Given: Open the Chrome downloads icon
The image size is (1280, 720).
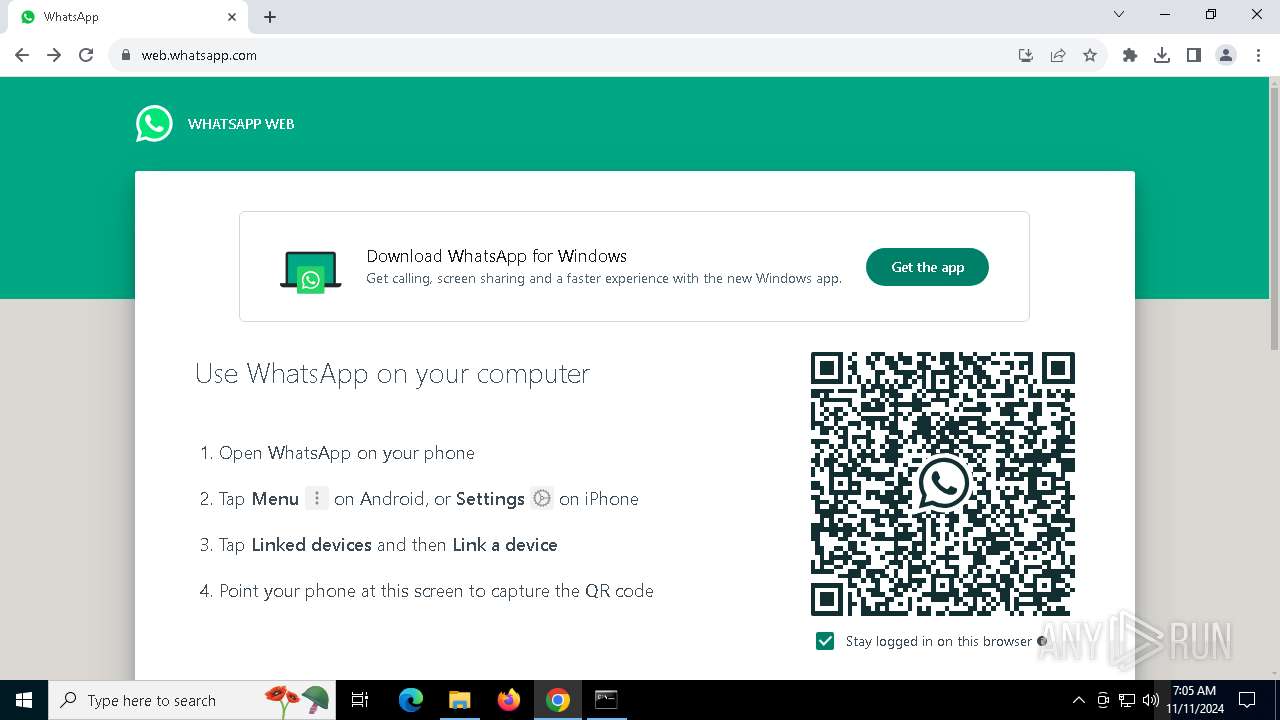Looking at the screenshot, I should point(1162,55).
